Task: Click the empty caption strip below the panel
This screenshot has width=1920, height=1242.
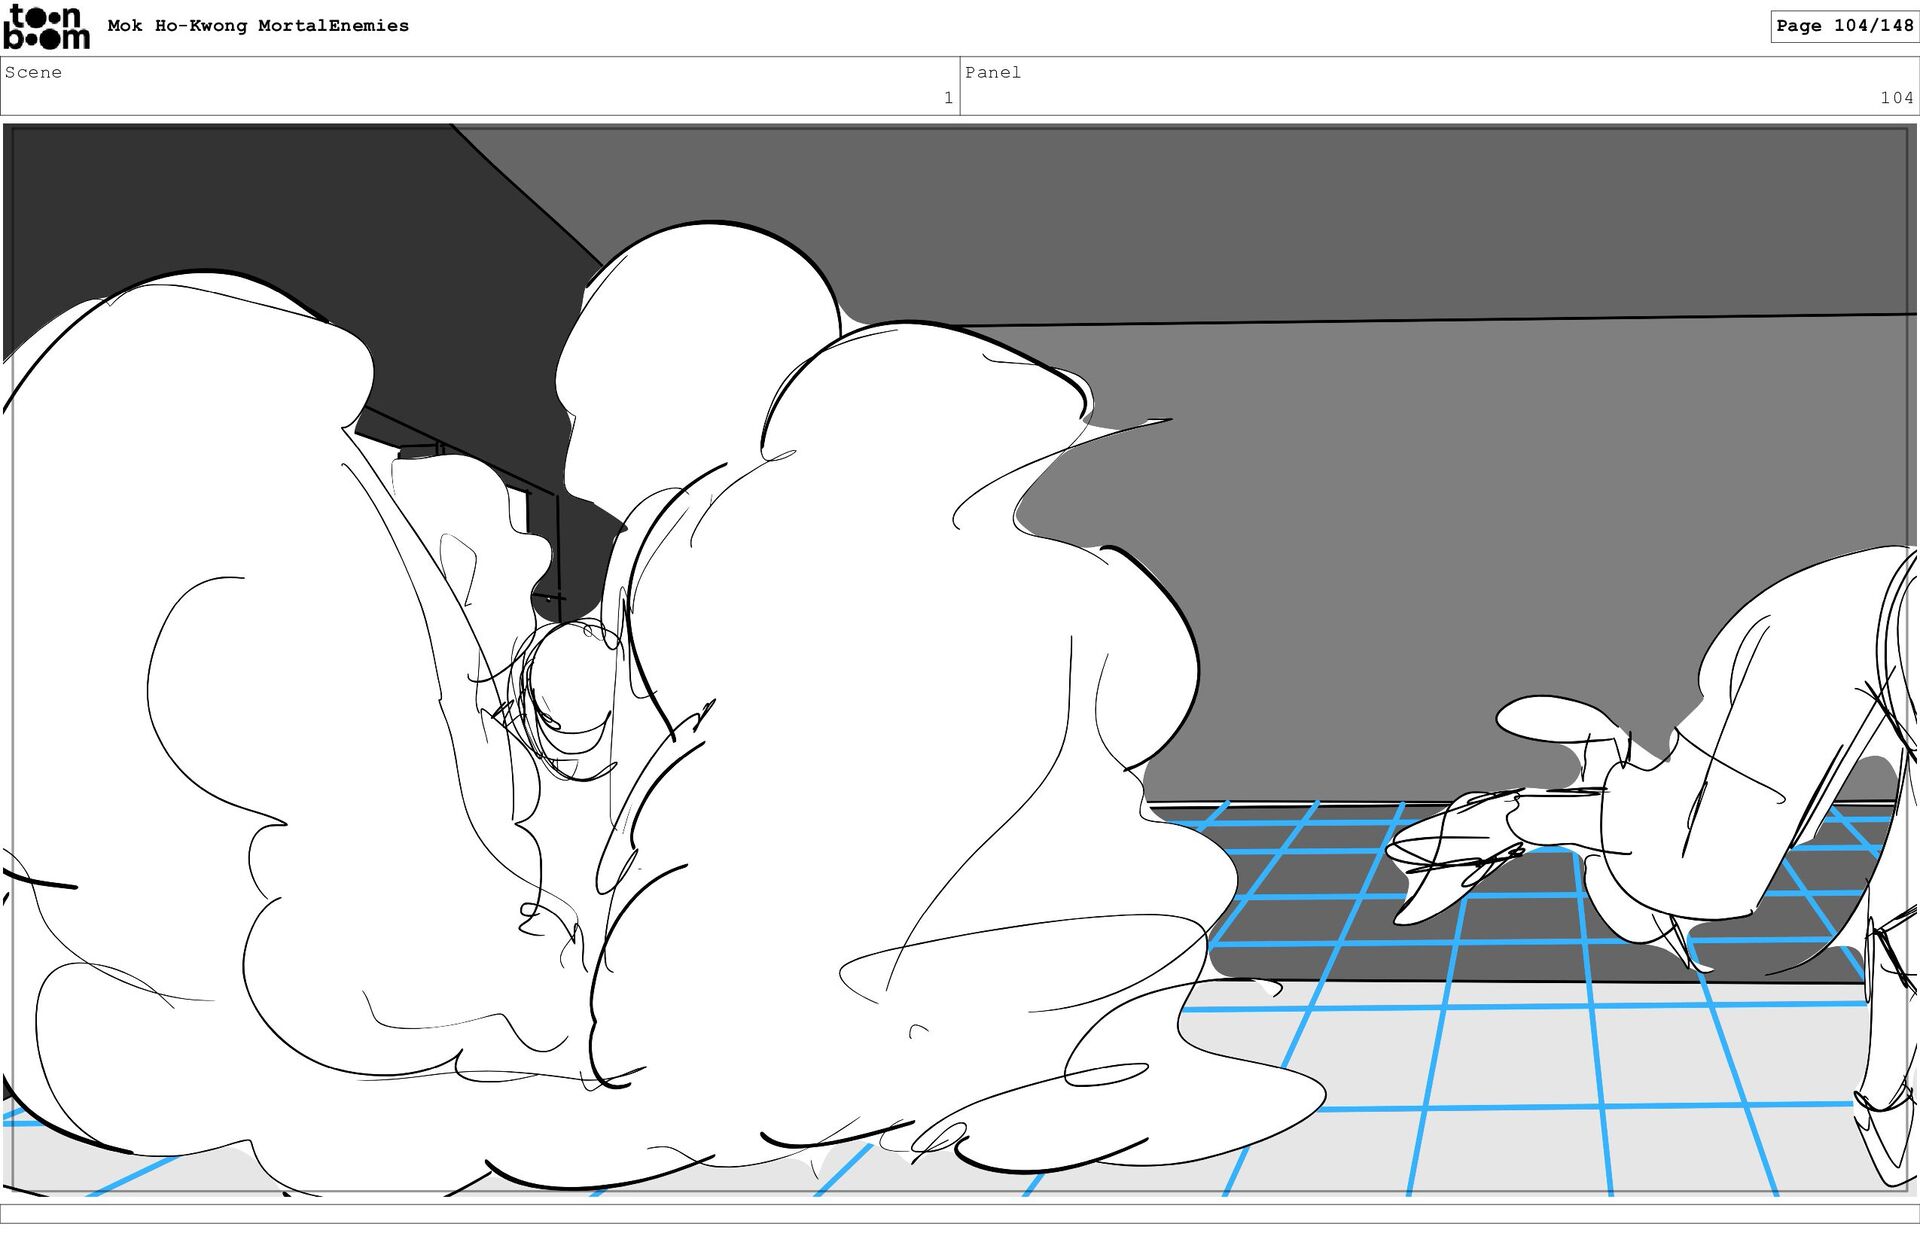Action: 960,1214
